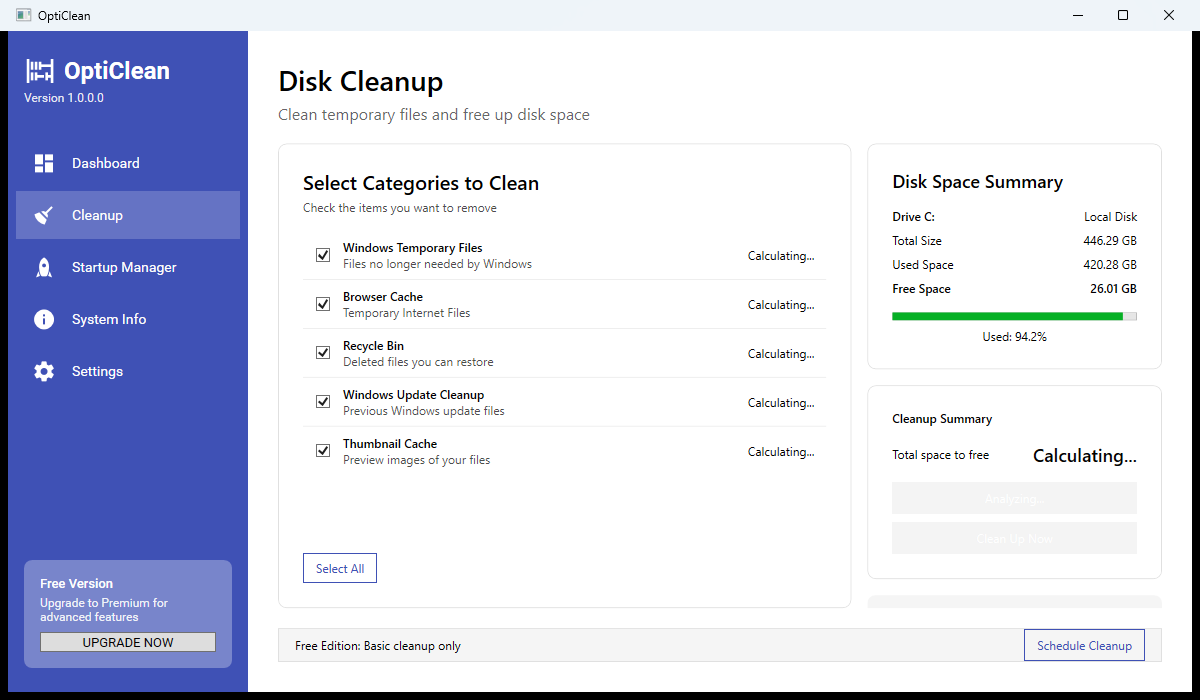This screenshot has width=1200, height=700.
Task: Click the Startup Manager rocket icon
Action: [44, 267]
